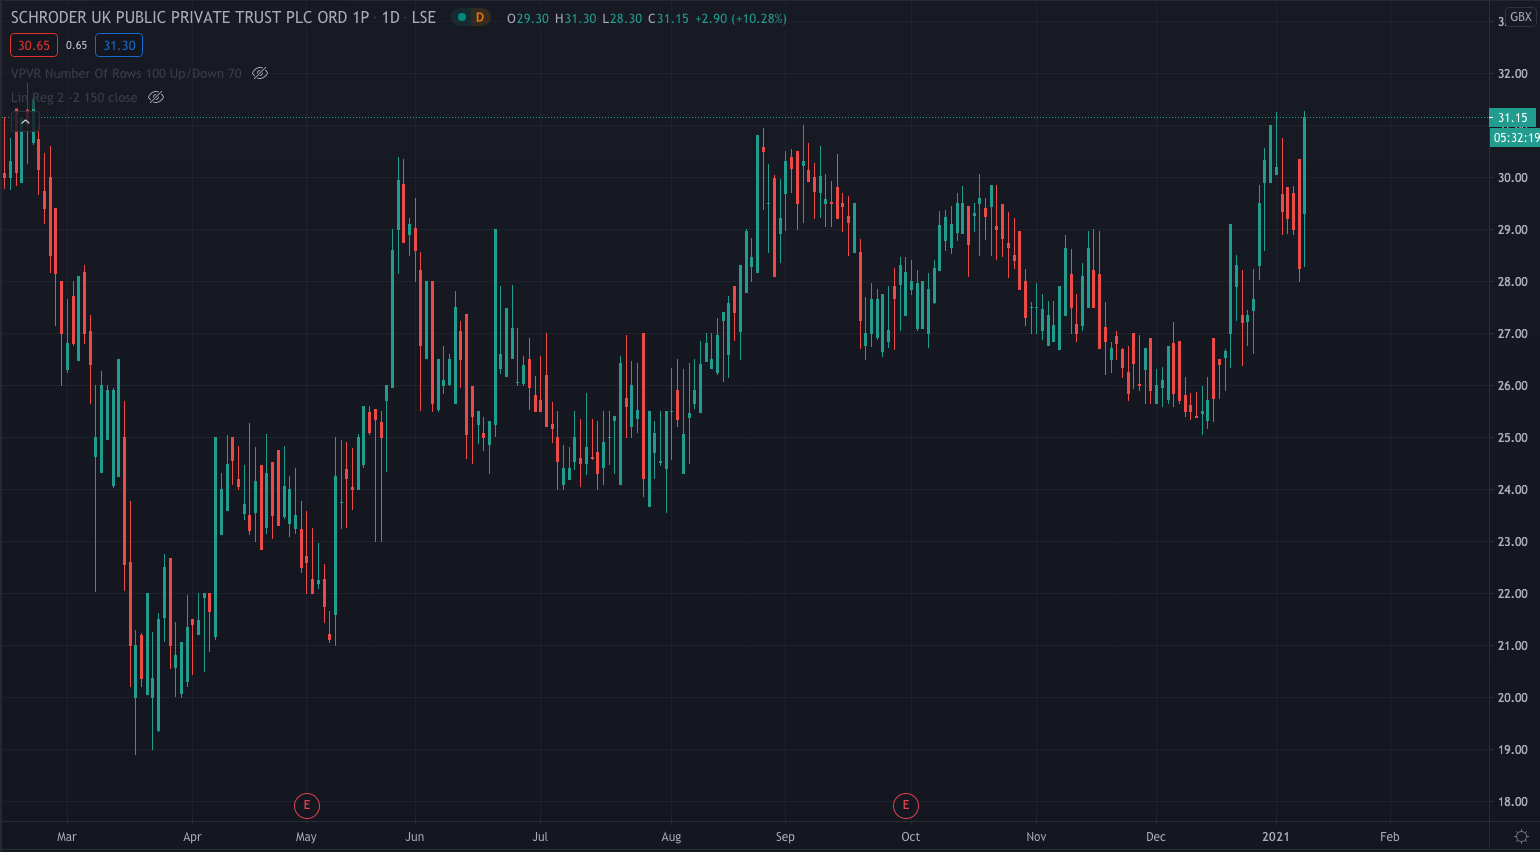Open the earnings marker near October
Image resolution: width=1540 pixels, height=852 pixels.
coord(905,805)
